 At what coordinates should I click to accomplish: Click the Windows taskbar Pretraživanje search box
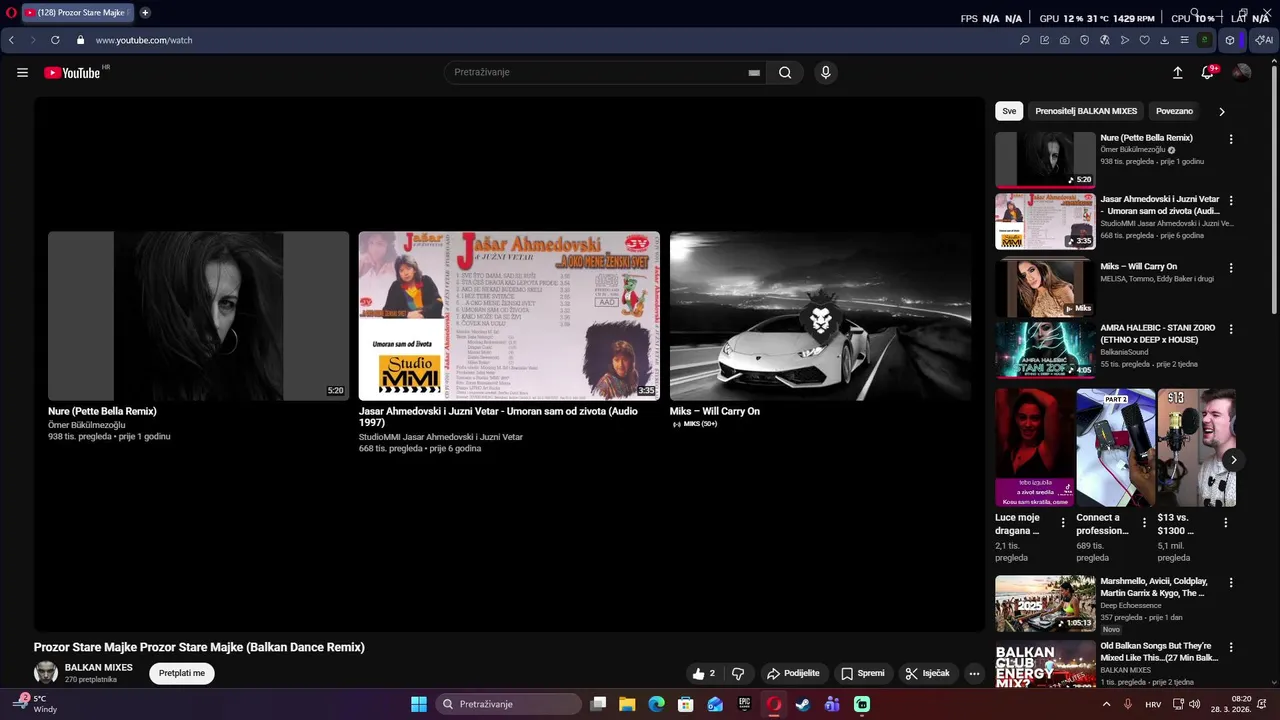point(509,704)
